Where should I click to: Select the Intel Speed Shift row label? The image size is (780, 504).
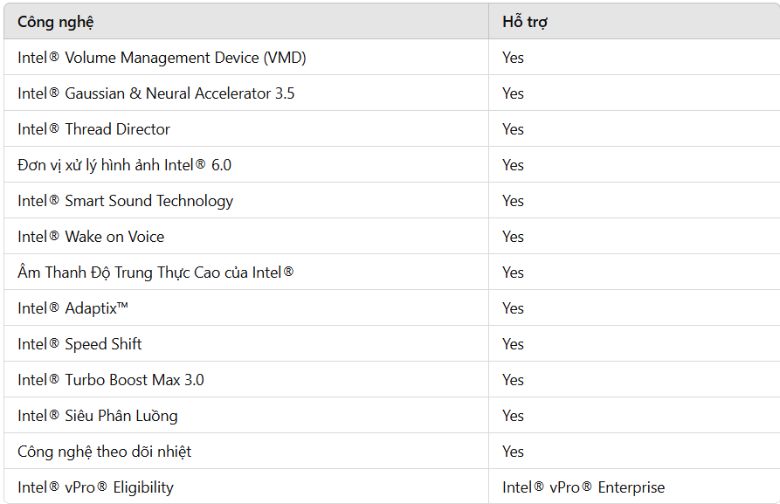click(79, 344)
